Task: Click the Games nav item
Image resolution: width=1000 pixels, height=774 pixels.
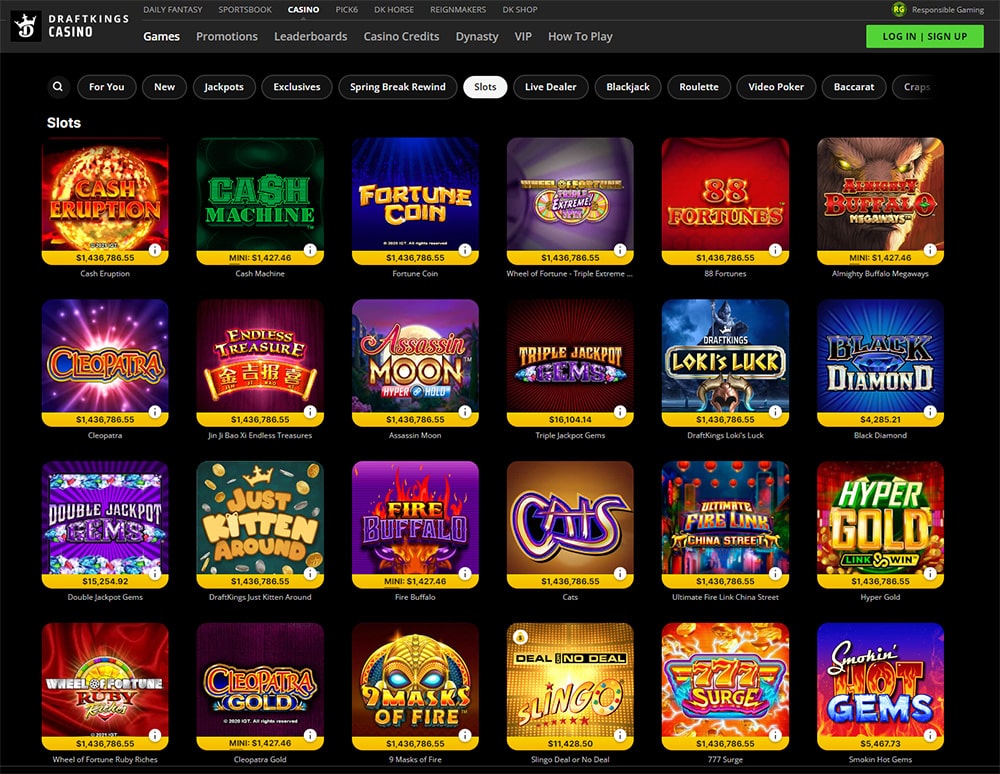Action: tap(161, 36)
